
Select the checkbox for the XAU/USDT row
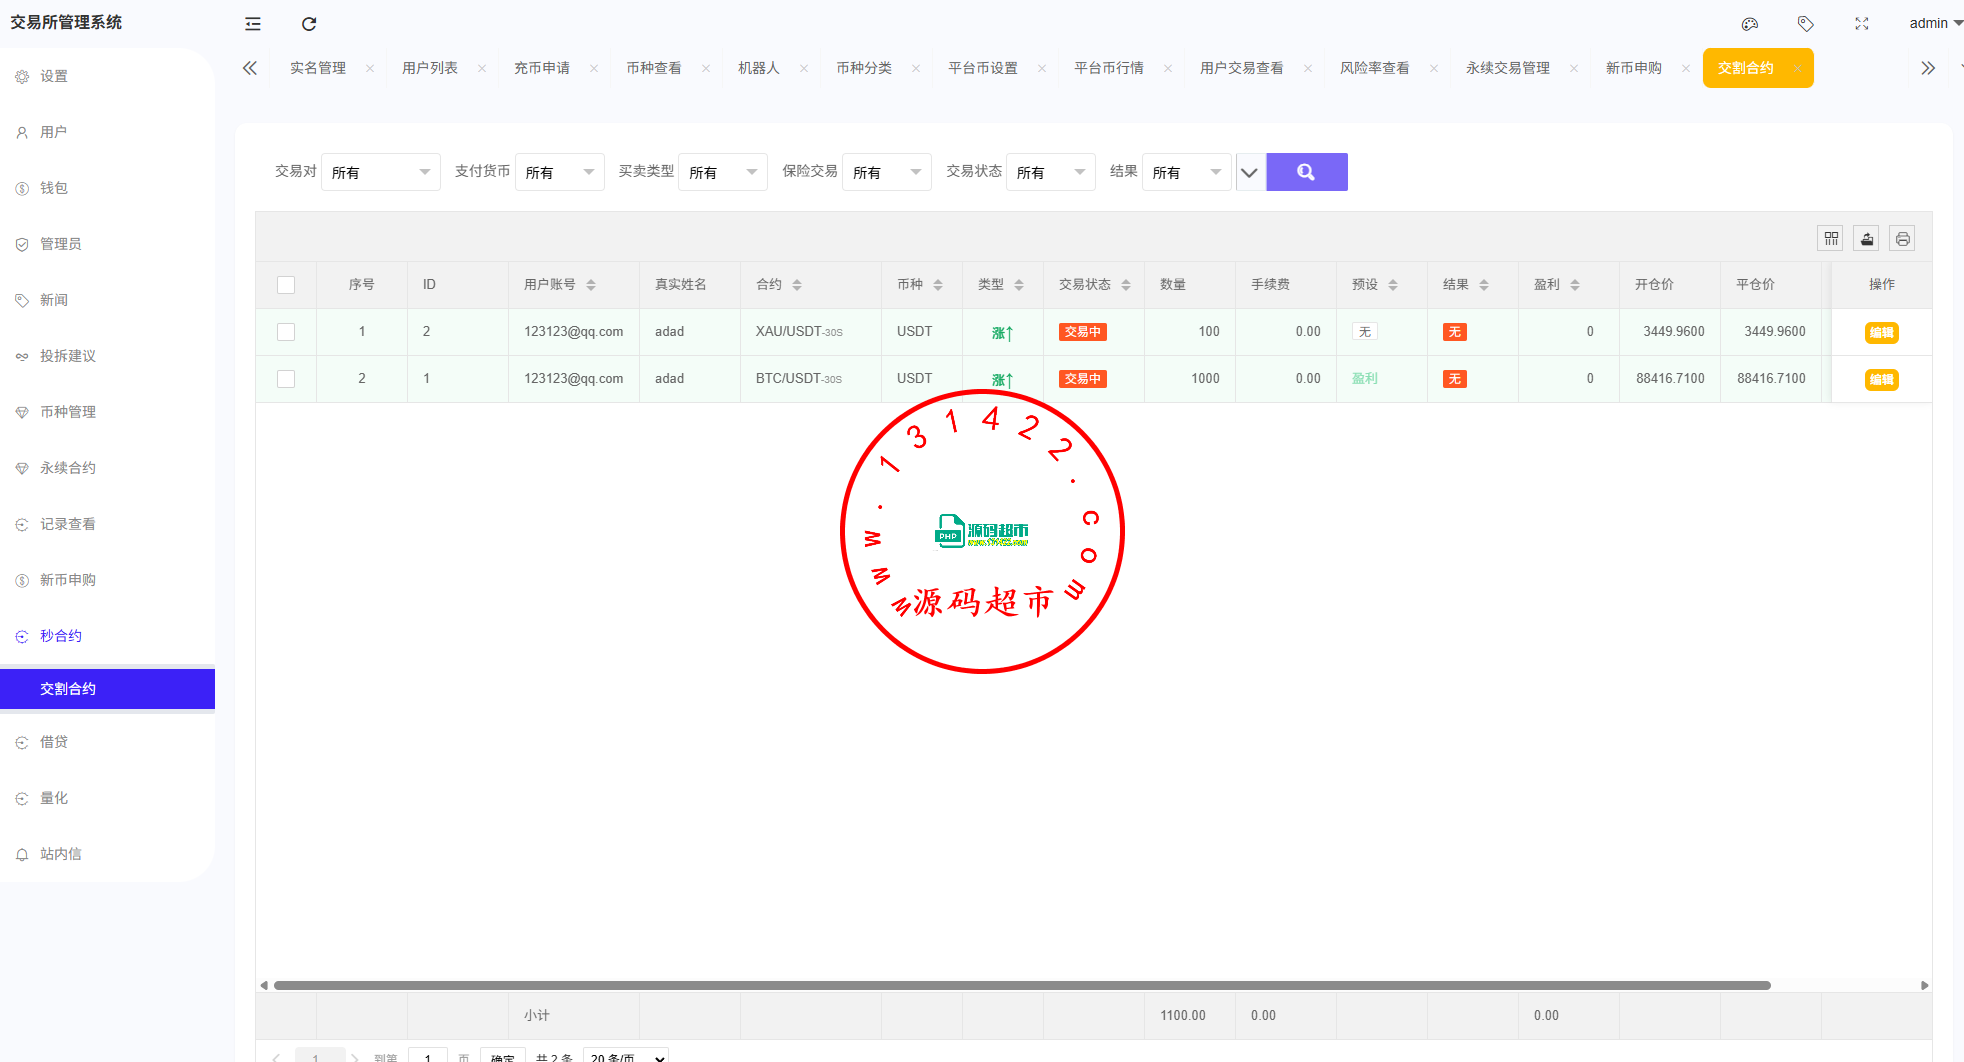(x=286, y=332)
